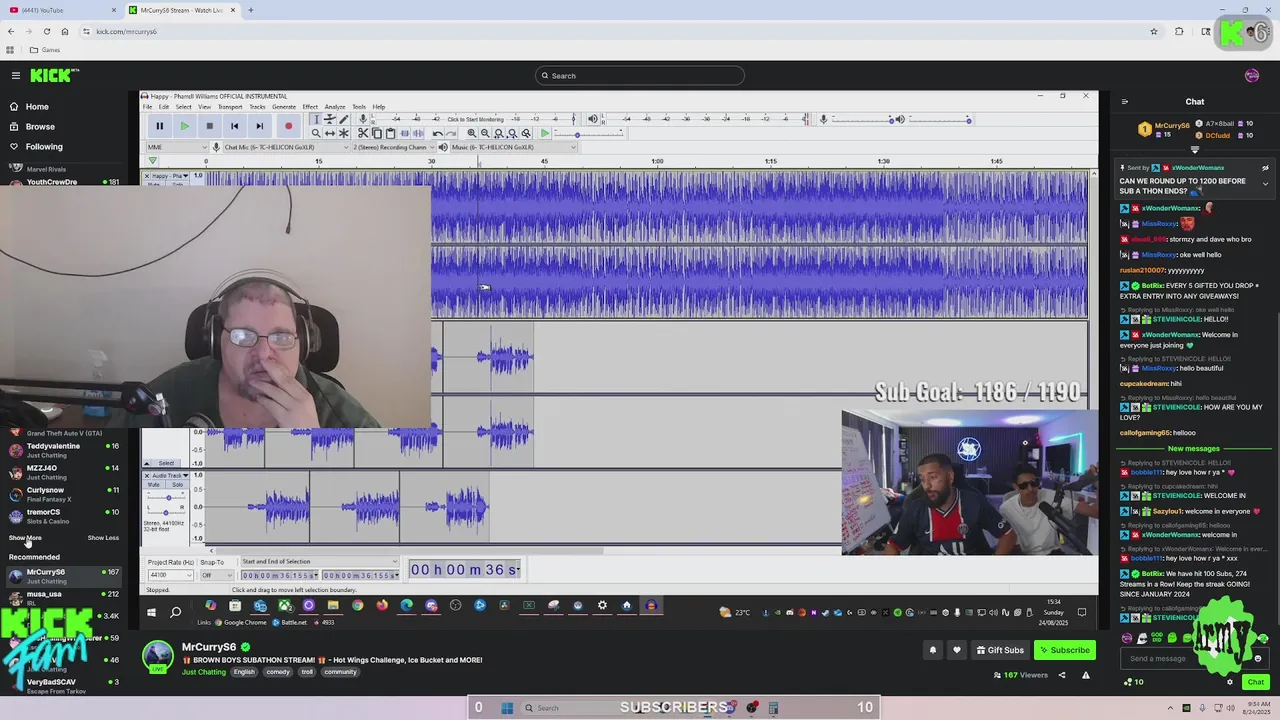Click the Gift Subs button

[x=1000, y=650]
